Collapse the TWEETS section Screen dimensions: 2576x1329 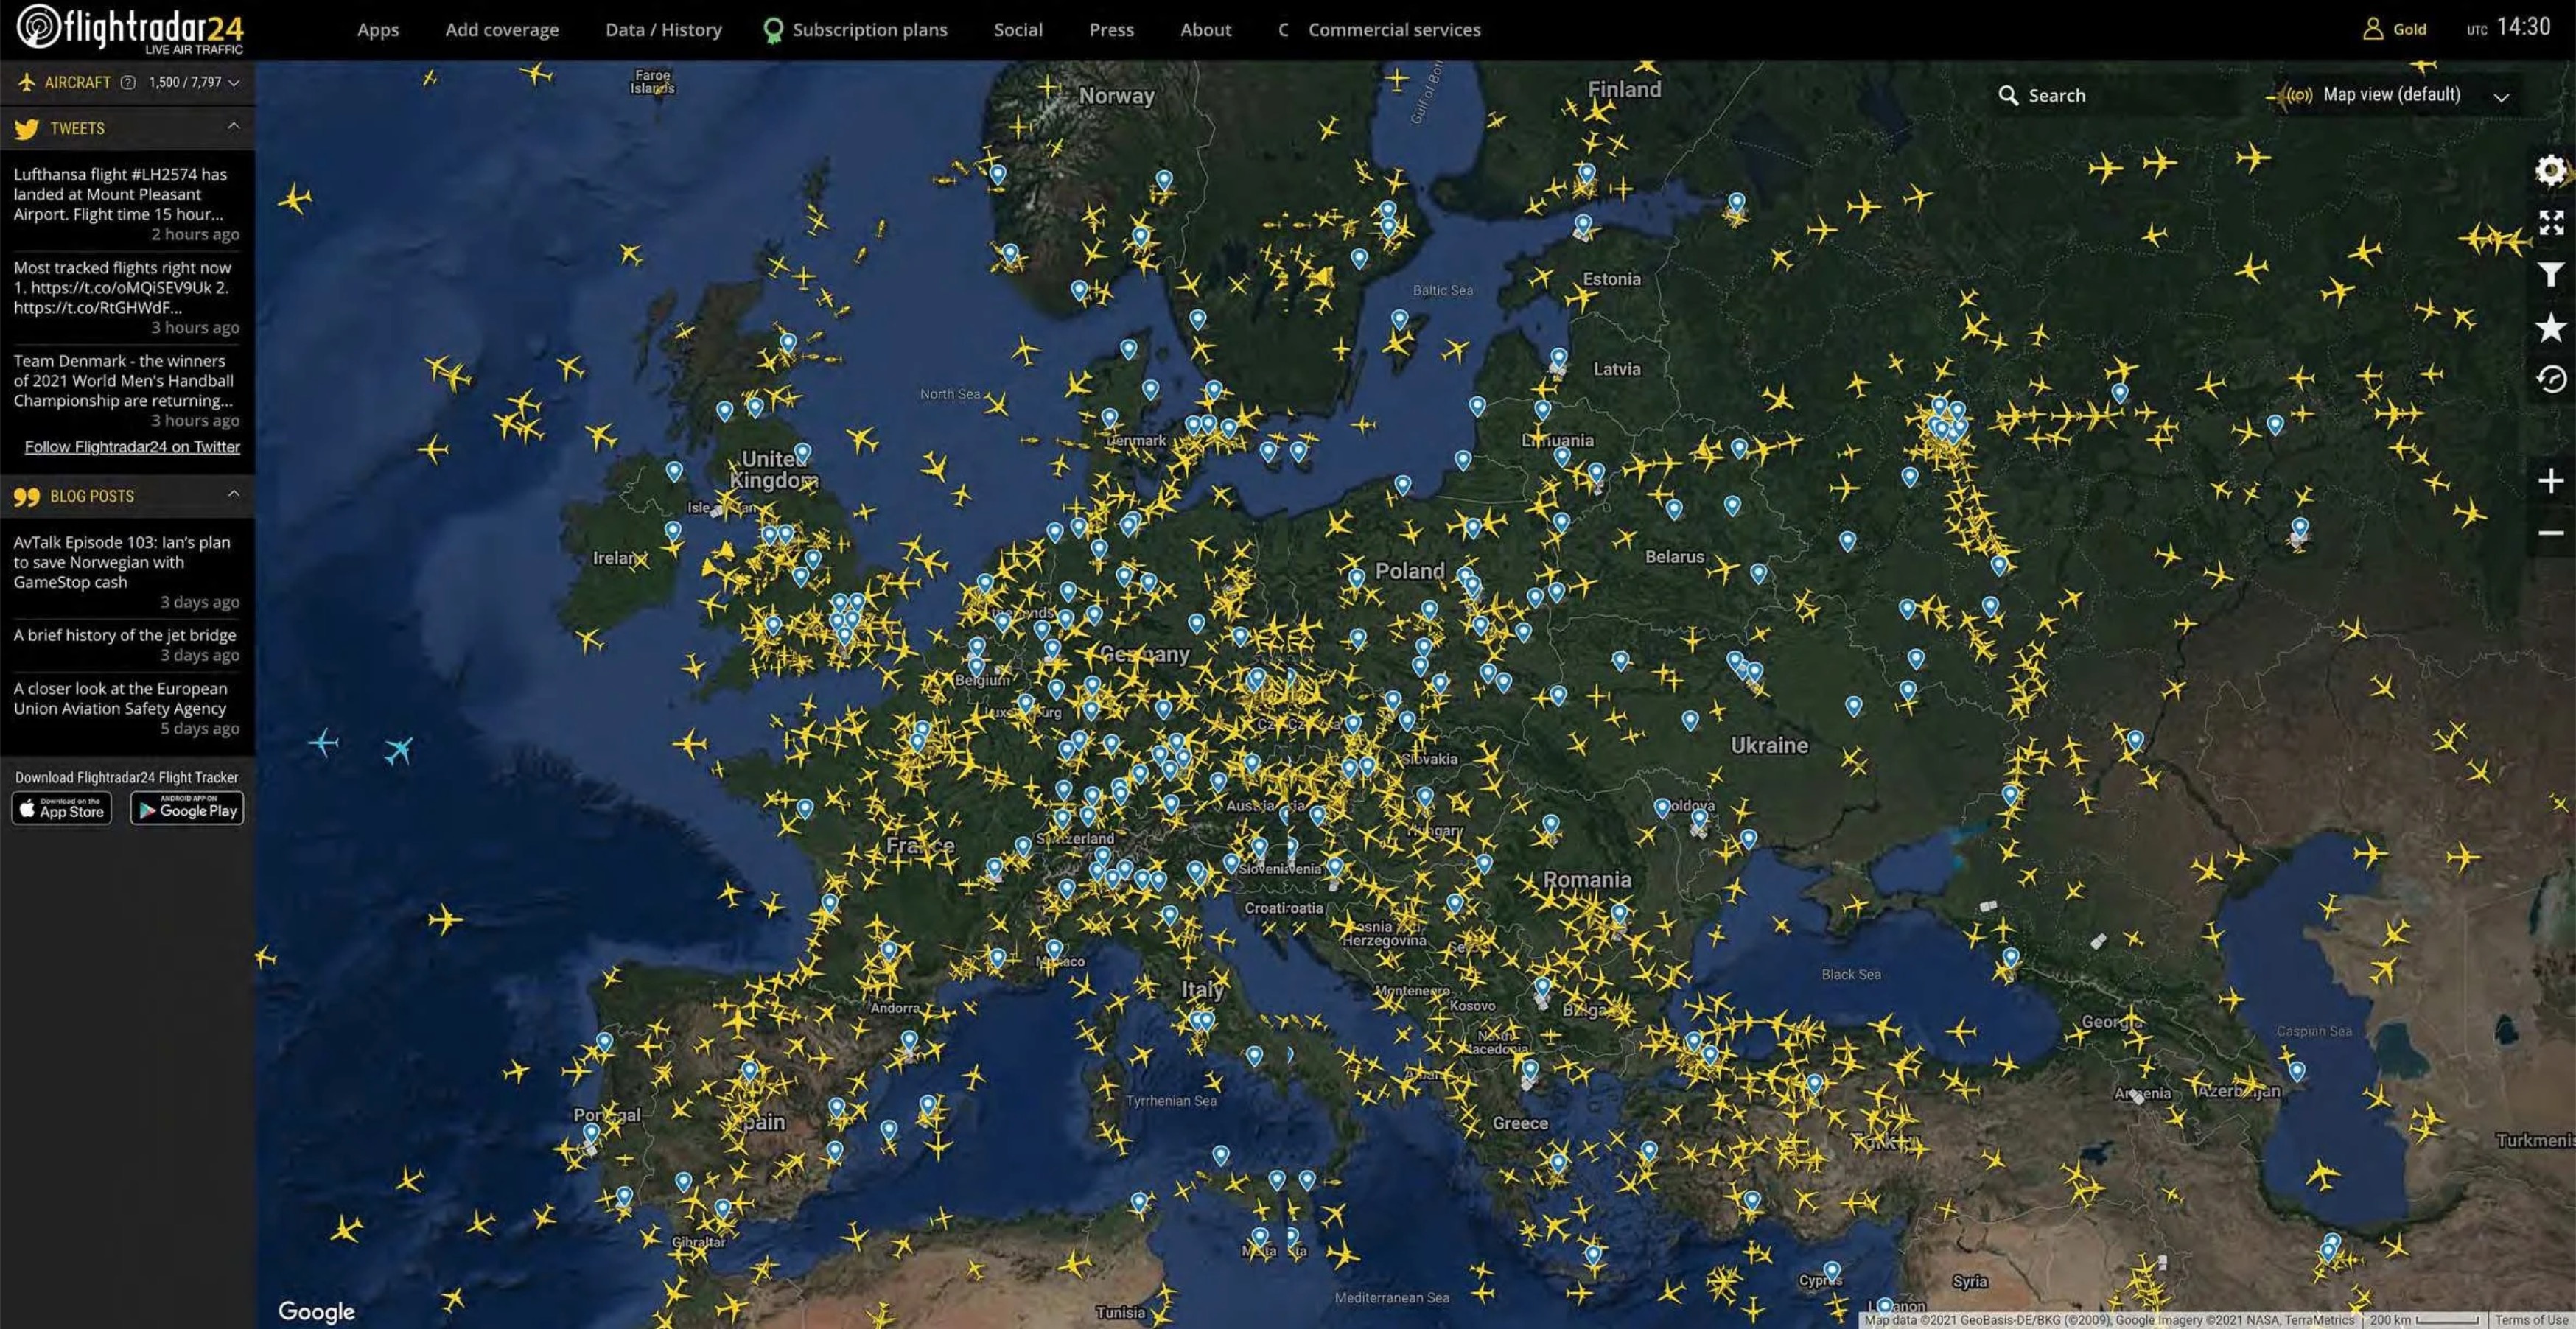coord(236,126)
